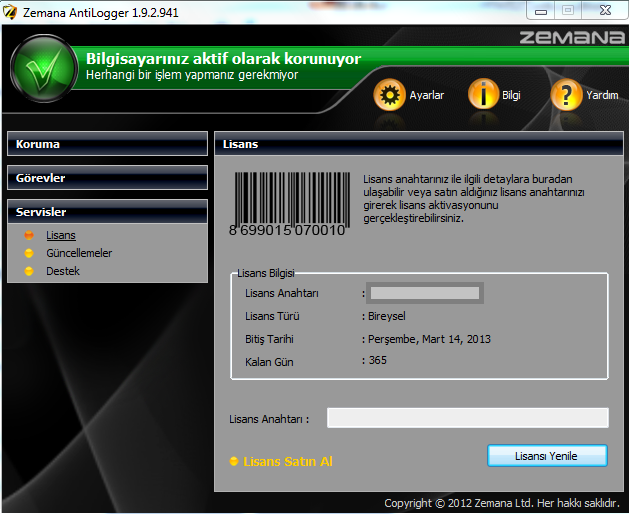Click the 'Bitiş Tarihi' label
This screenshot has height=514, width=629.
pos(269,339)
